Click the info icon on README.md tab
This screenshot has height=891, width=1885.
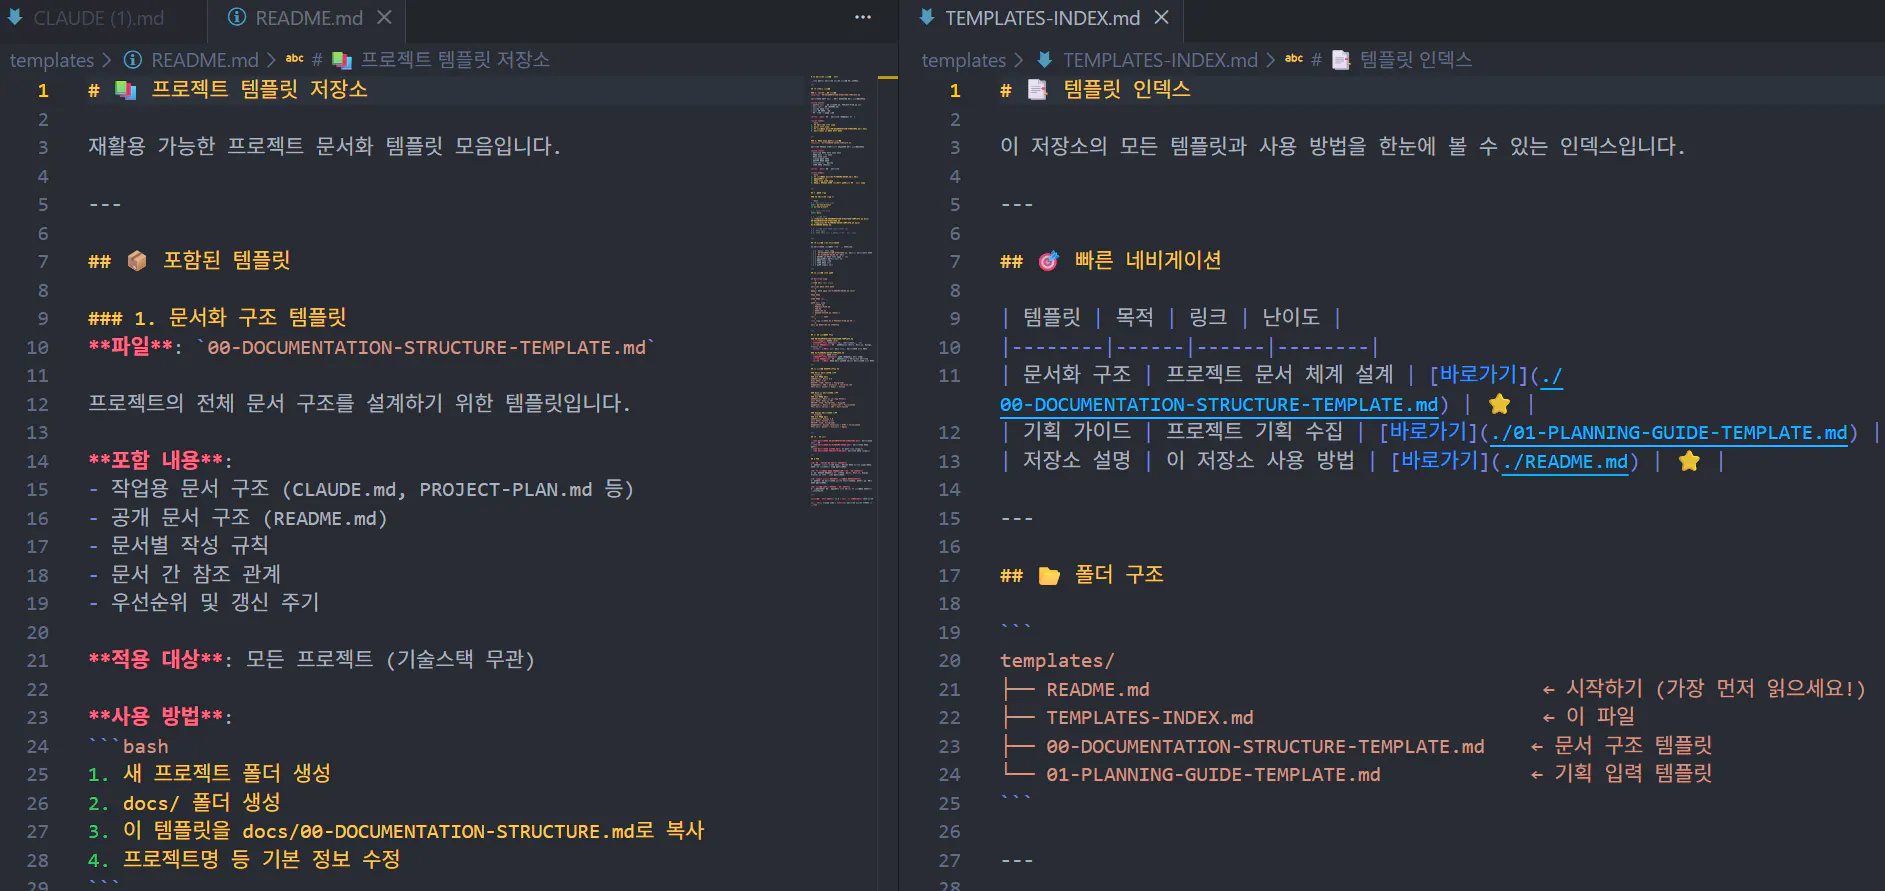point(237,18)
